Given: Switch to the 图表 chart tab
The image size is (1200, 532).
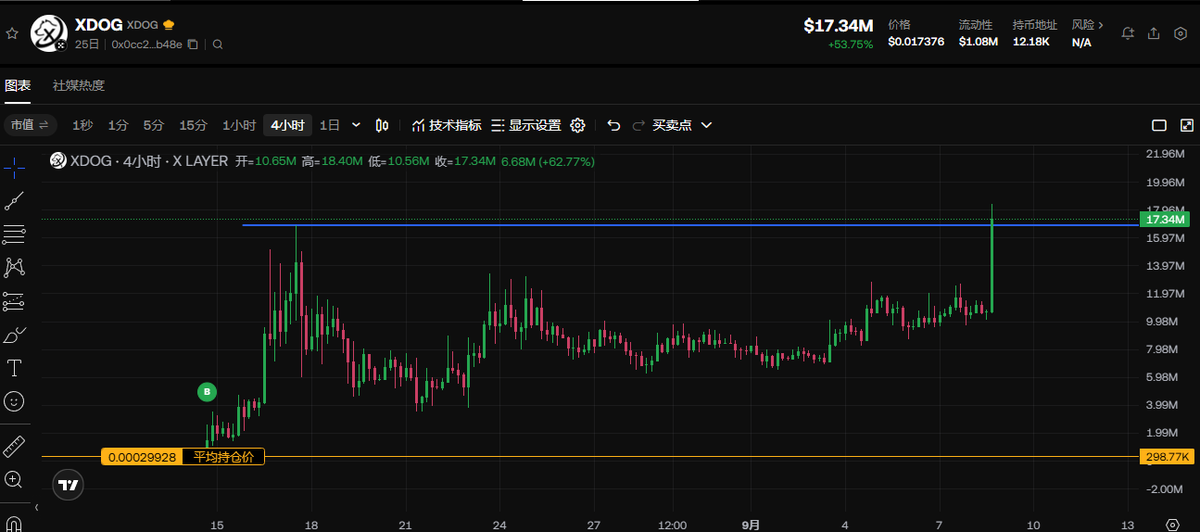Looking at the screenshot, I should coord(17,86).
